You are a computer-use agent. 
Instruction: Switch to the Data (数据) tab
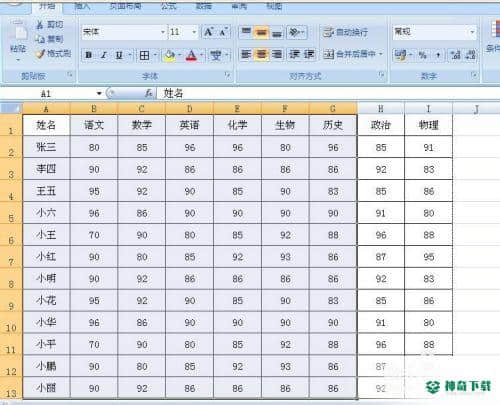pos(204,6)
